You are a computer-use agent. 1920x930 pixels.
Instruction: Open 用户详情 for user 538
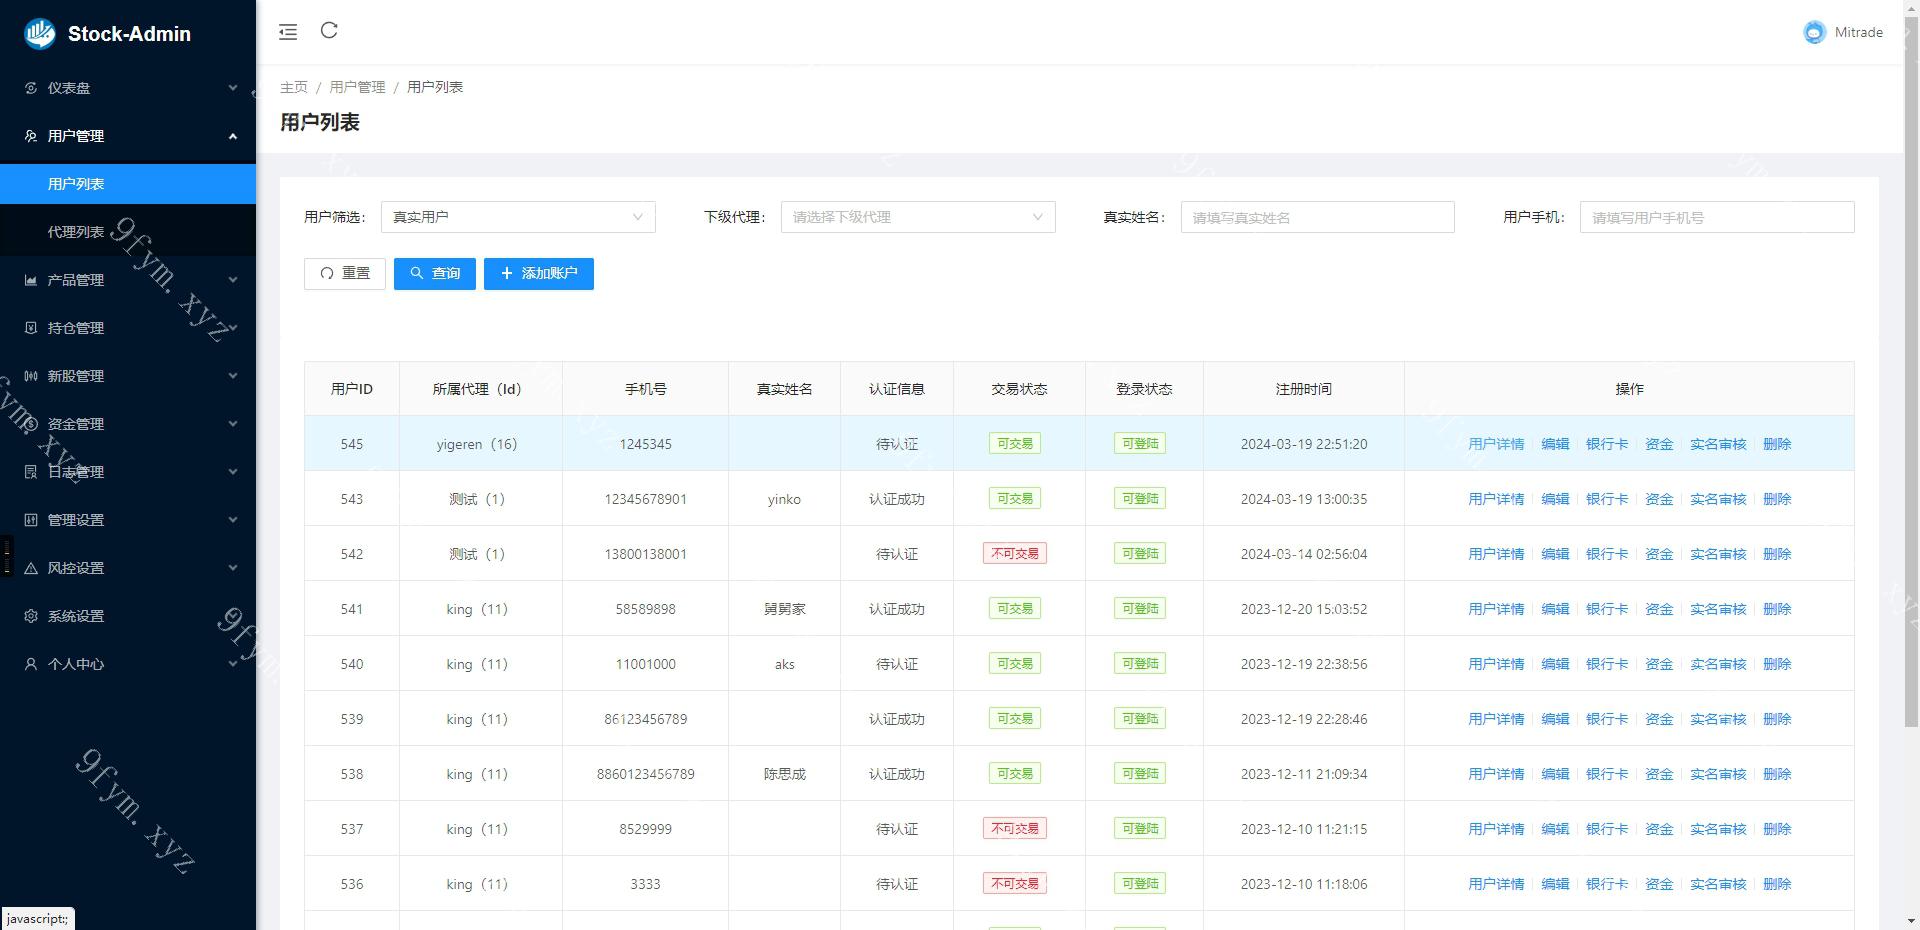[1496, 774]
